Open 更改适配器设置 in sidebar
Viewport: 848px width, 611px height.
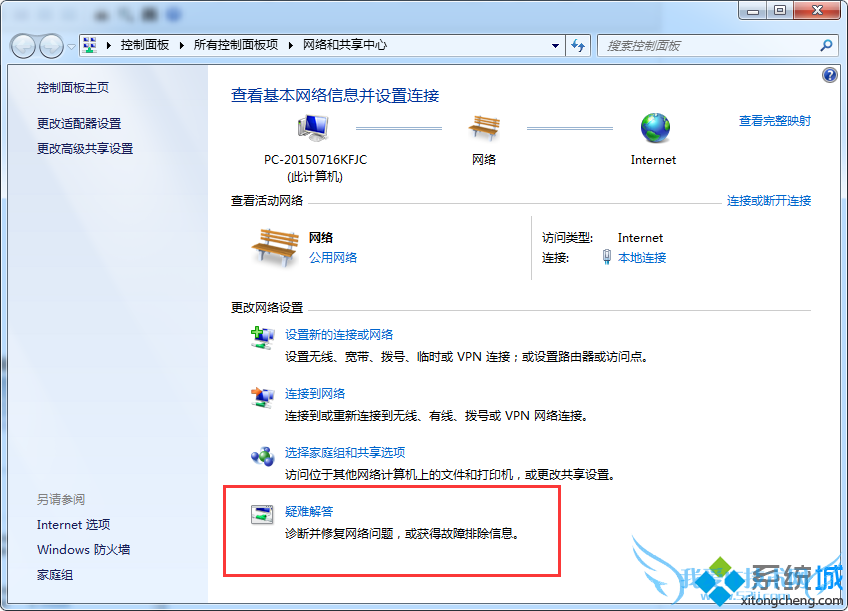[x=79, y=123]
